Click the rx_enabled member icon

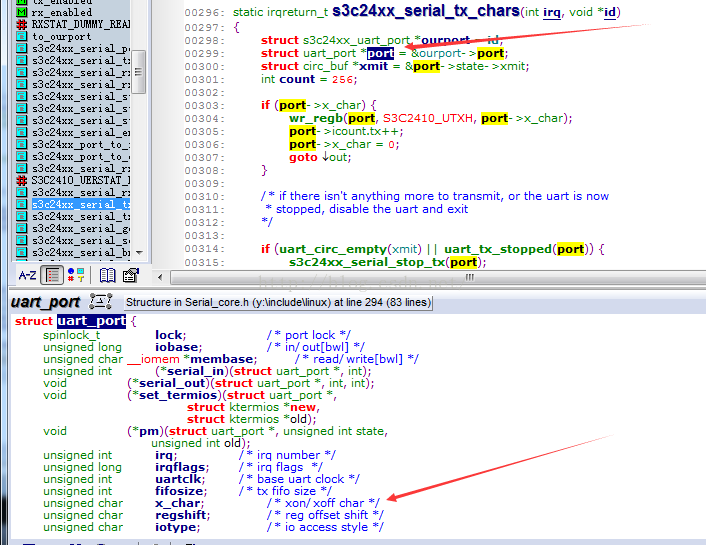tap(21, 11)
